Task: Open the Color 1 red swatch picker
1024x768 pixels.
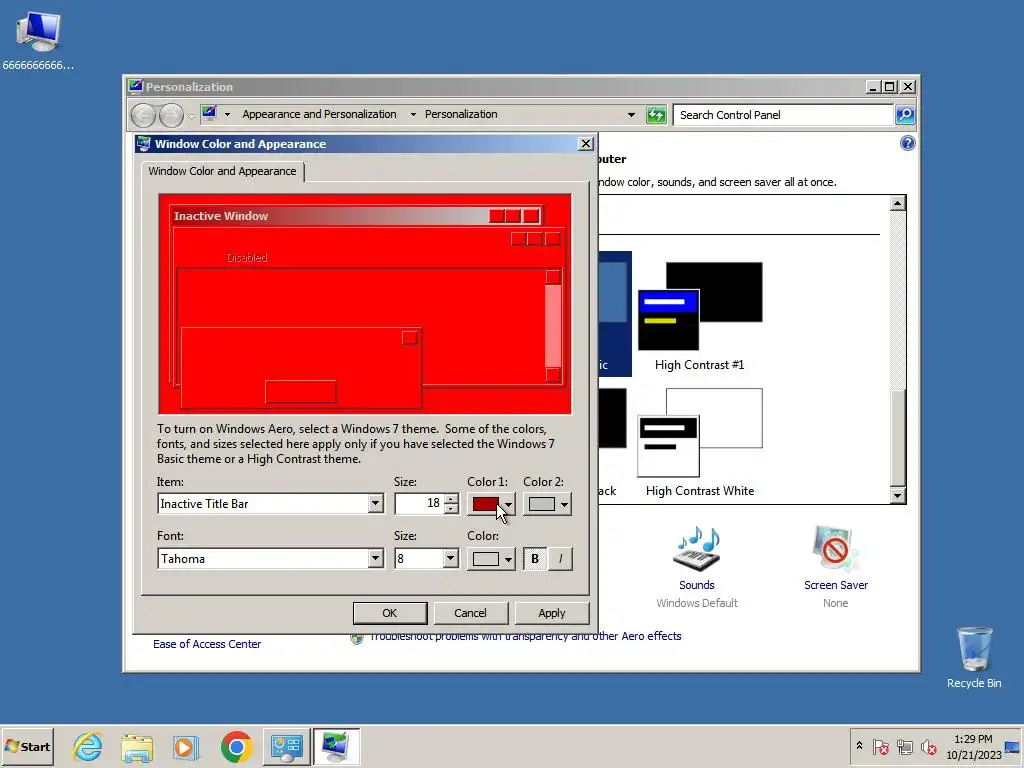Action: click(x=491, y=504)
